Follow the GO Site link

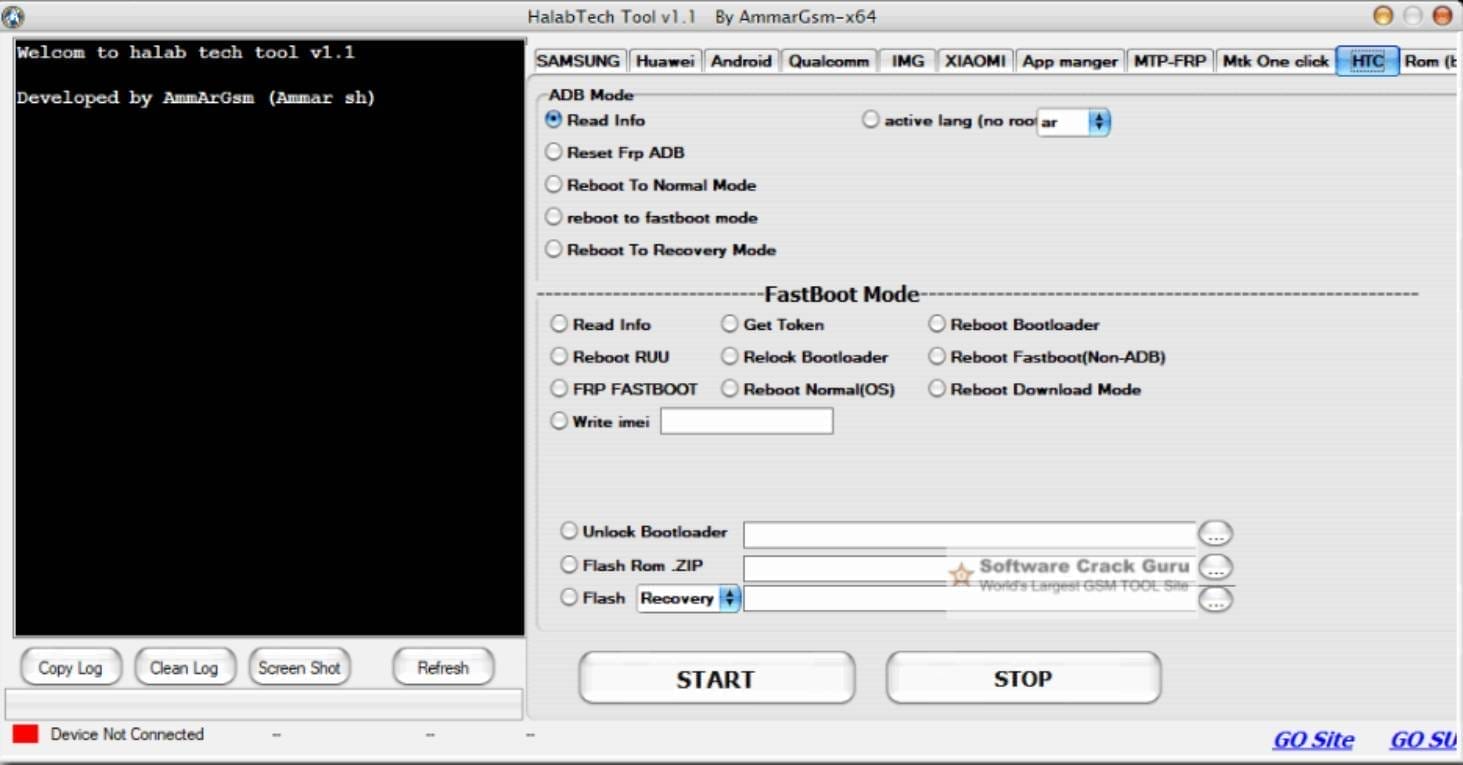(1312, 739)
